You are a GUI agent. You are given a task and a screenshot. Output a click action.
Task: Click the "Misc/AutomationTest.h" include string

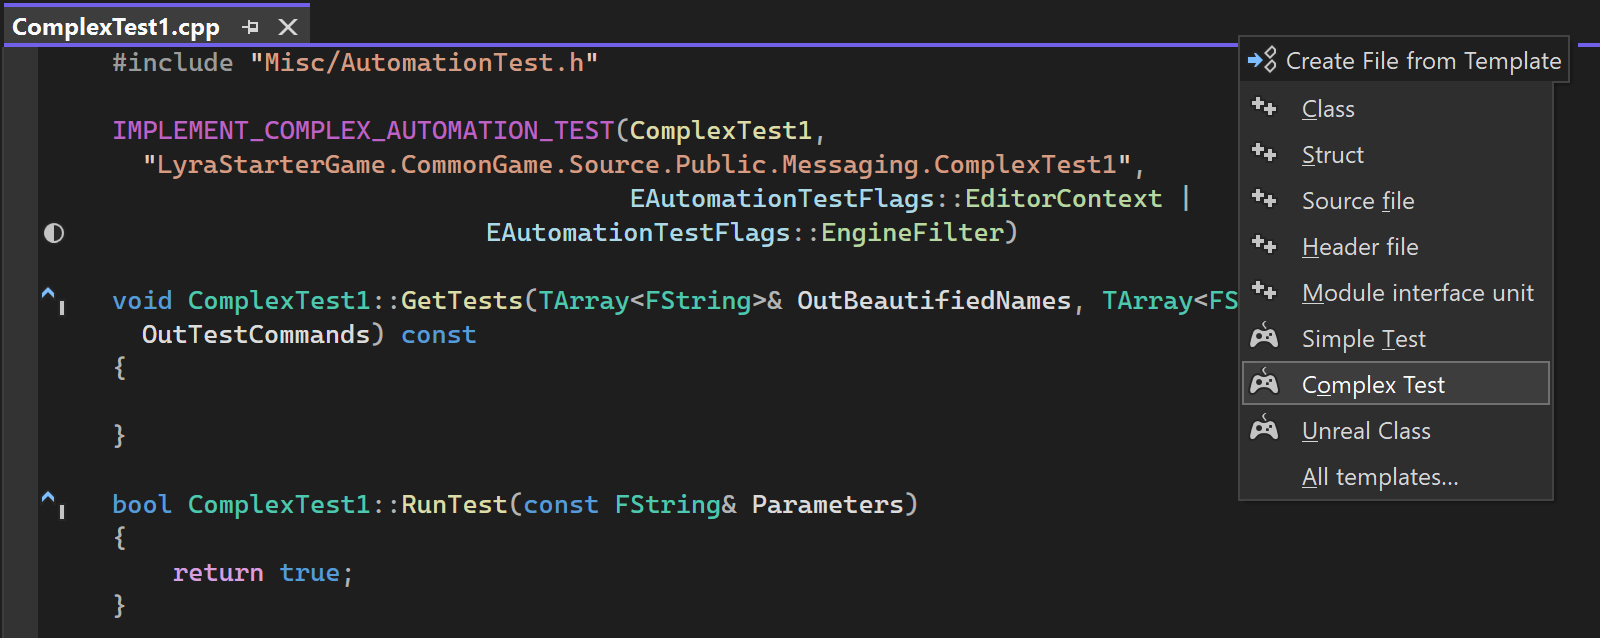click(424, 63)
